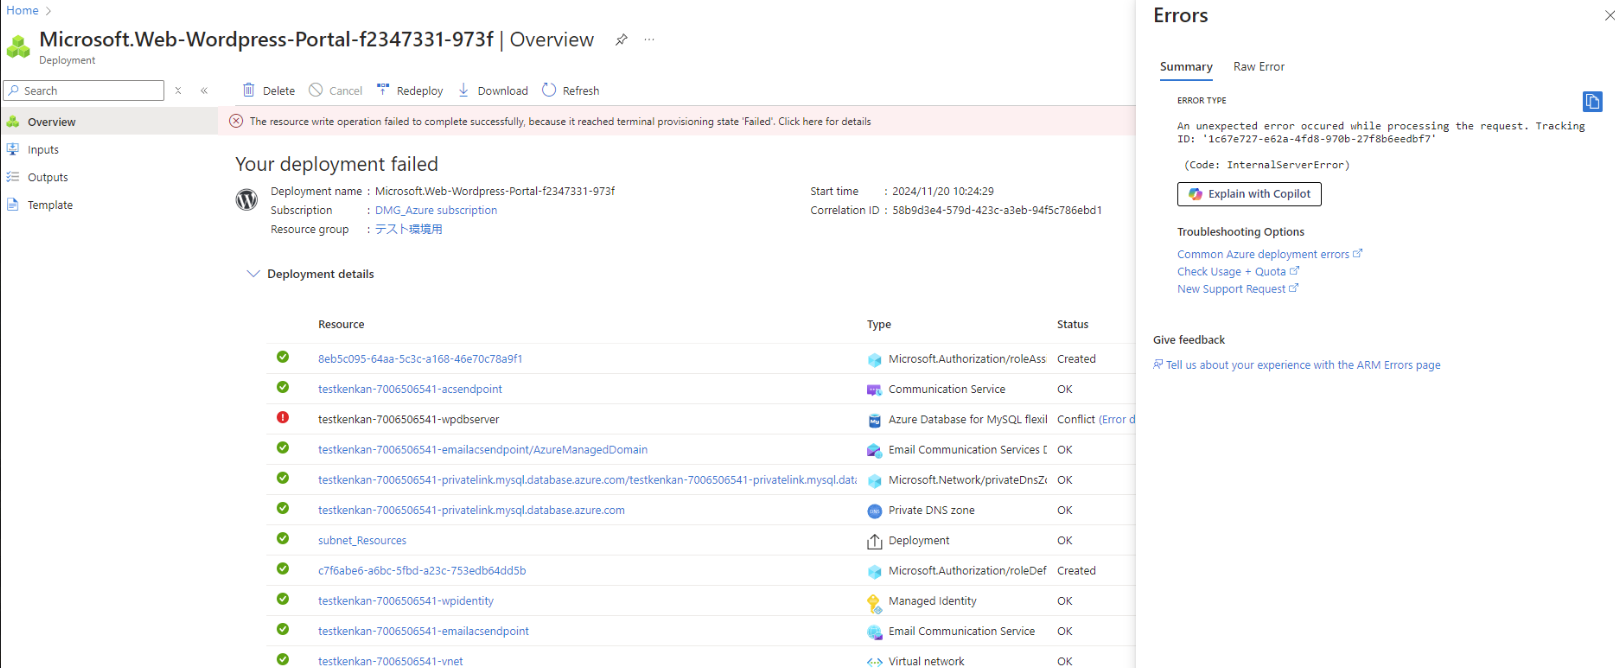The height and width of the screenshot is (668, 1615).
Task: Click the Conflict error details status link
Action: 1116,419
